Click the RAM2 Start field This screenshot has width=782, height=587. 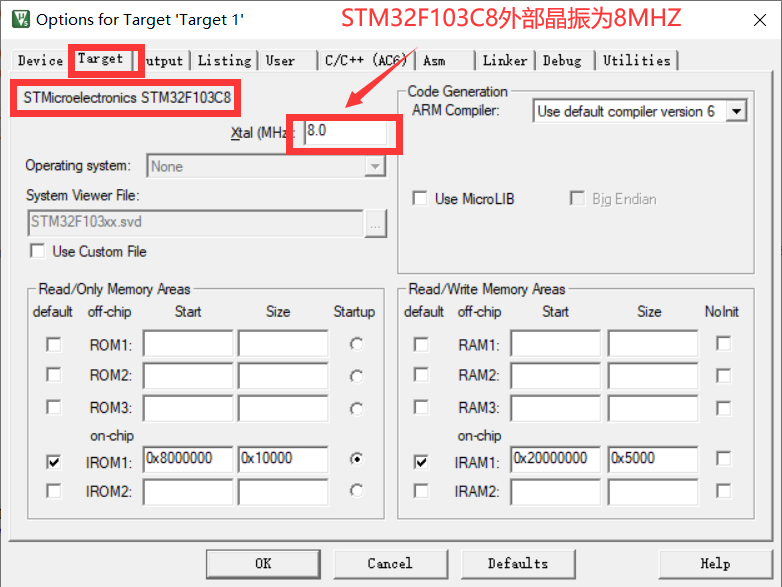[x=556, y=376]
